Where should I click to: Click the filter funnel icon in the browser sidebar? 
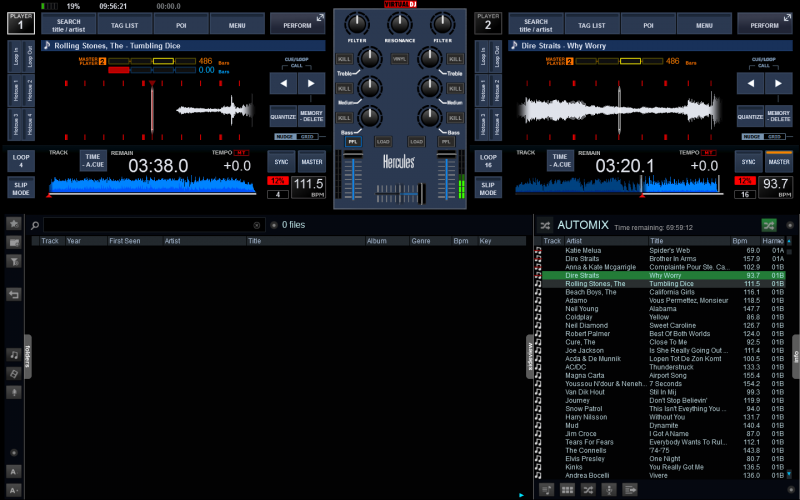tap(14, 262)
